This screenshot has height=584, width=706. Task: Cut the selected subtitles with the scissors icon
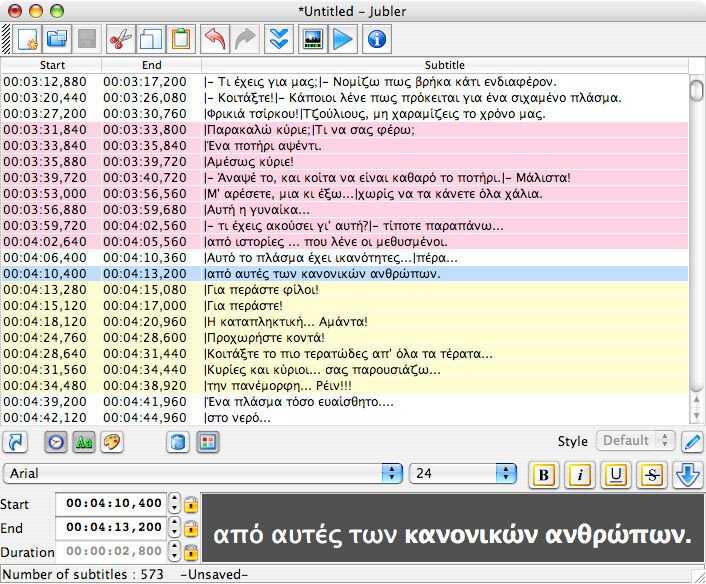tap(121, 40)
